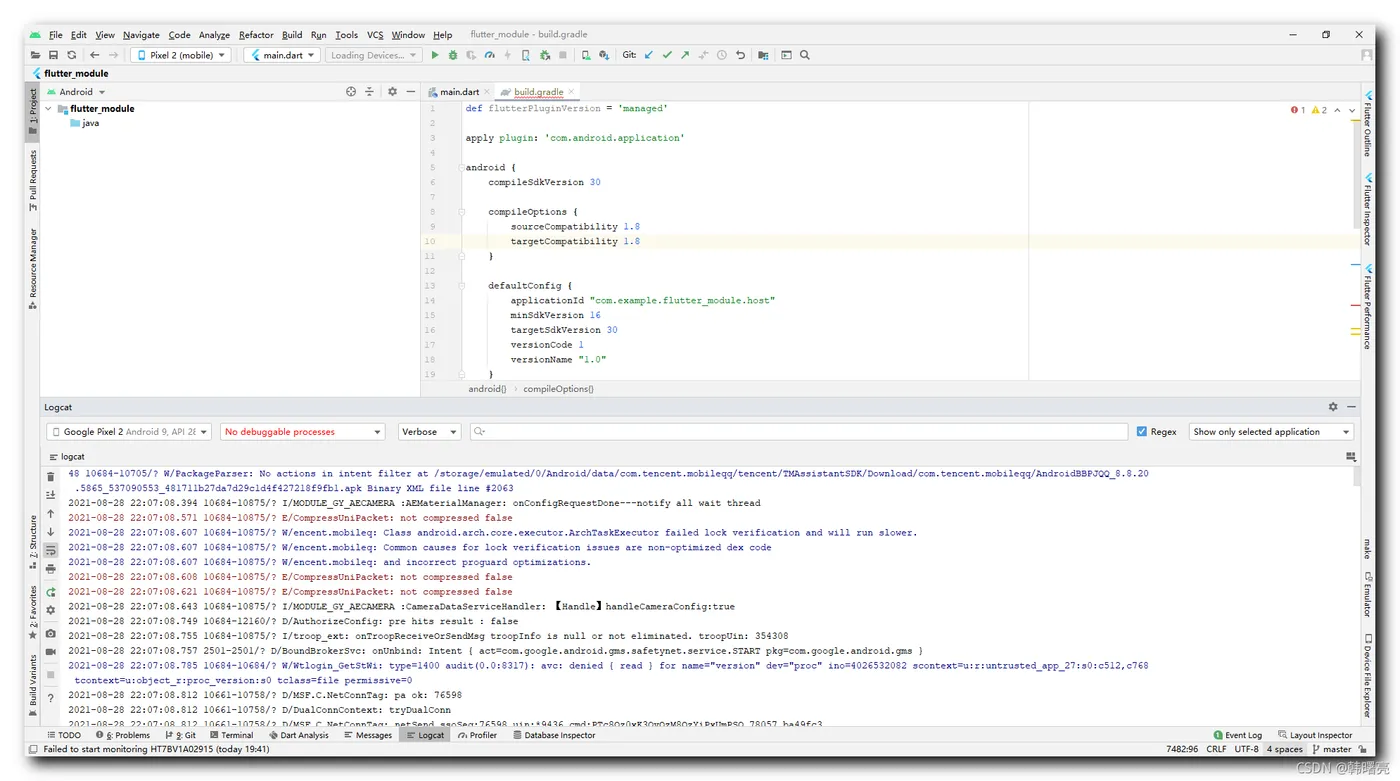Image resolution: width=1400 pixels, height=781 pixels.
Task: Click the Open folder toolbar icon
Action: tap(36, 55)
